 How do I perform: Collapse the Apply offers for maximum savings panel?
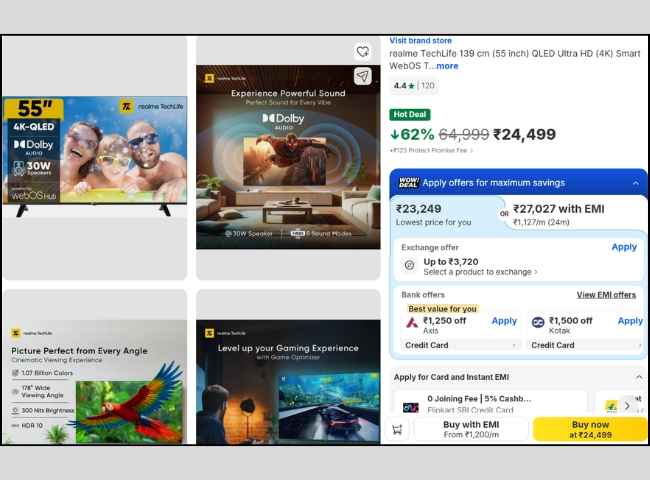click(635, 183)
